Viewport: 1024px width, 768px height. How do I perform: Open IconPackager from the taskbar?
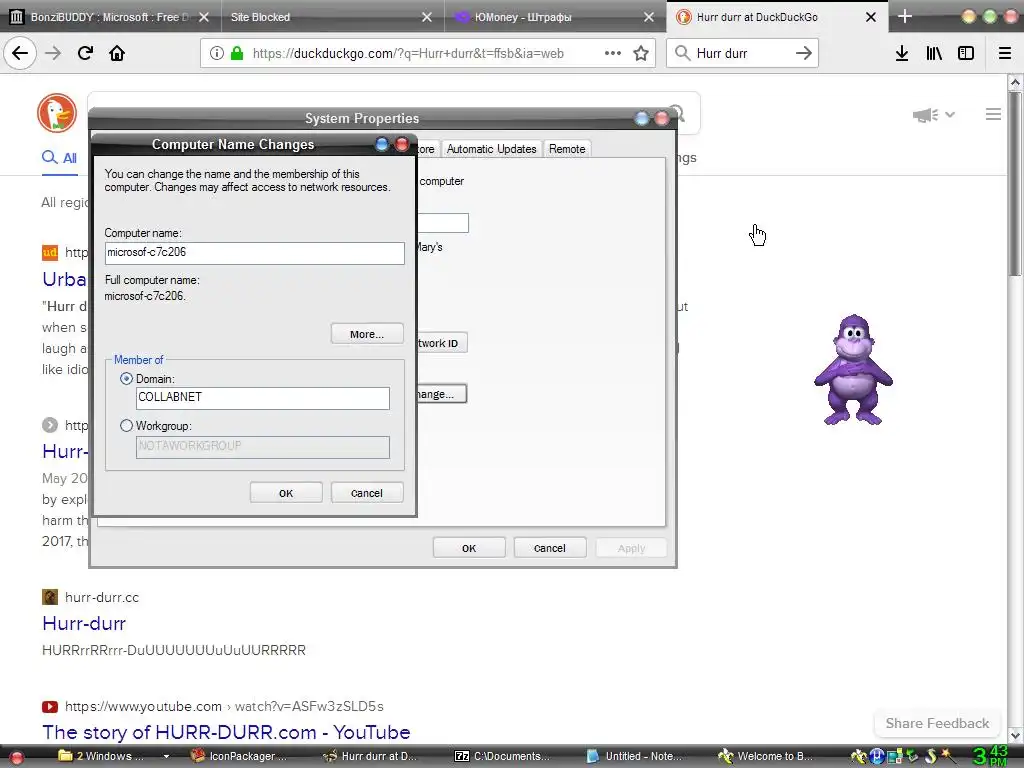click(x=238, y=756)
